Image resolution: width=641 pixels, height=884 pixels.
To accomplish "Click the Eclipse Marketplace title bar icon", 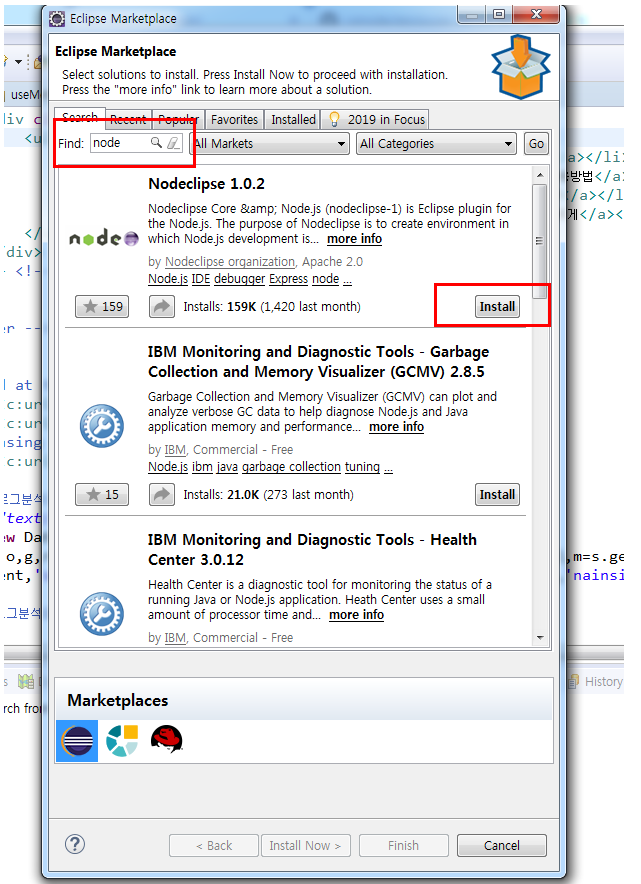I will point(57,19).
